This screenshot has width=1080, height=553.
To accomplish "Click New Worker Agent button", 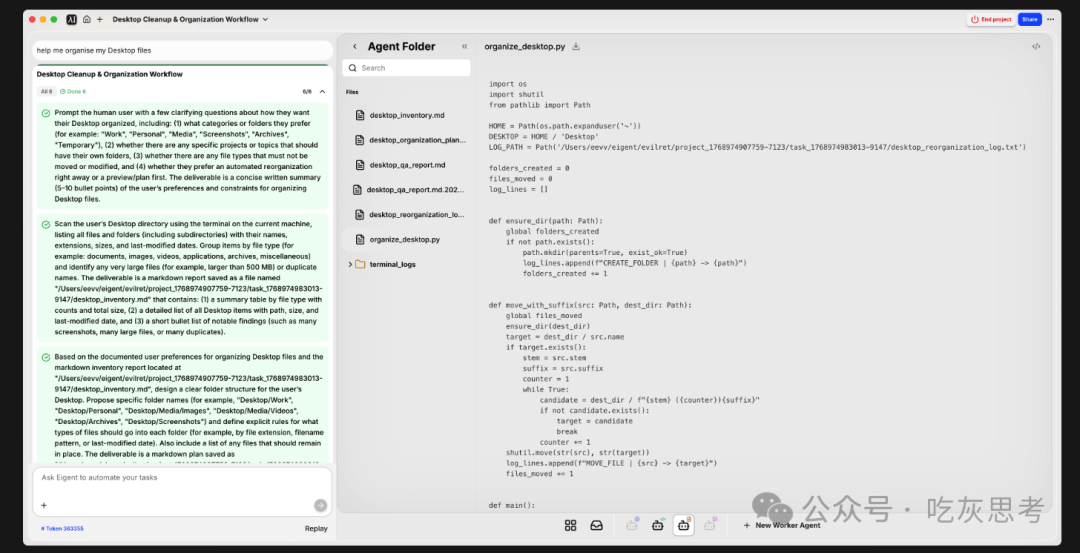I will click(x=782, y=525).
